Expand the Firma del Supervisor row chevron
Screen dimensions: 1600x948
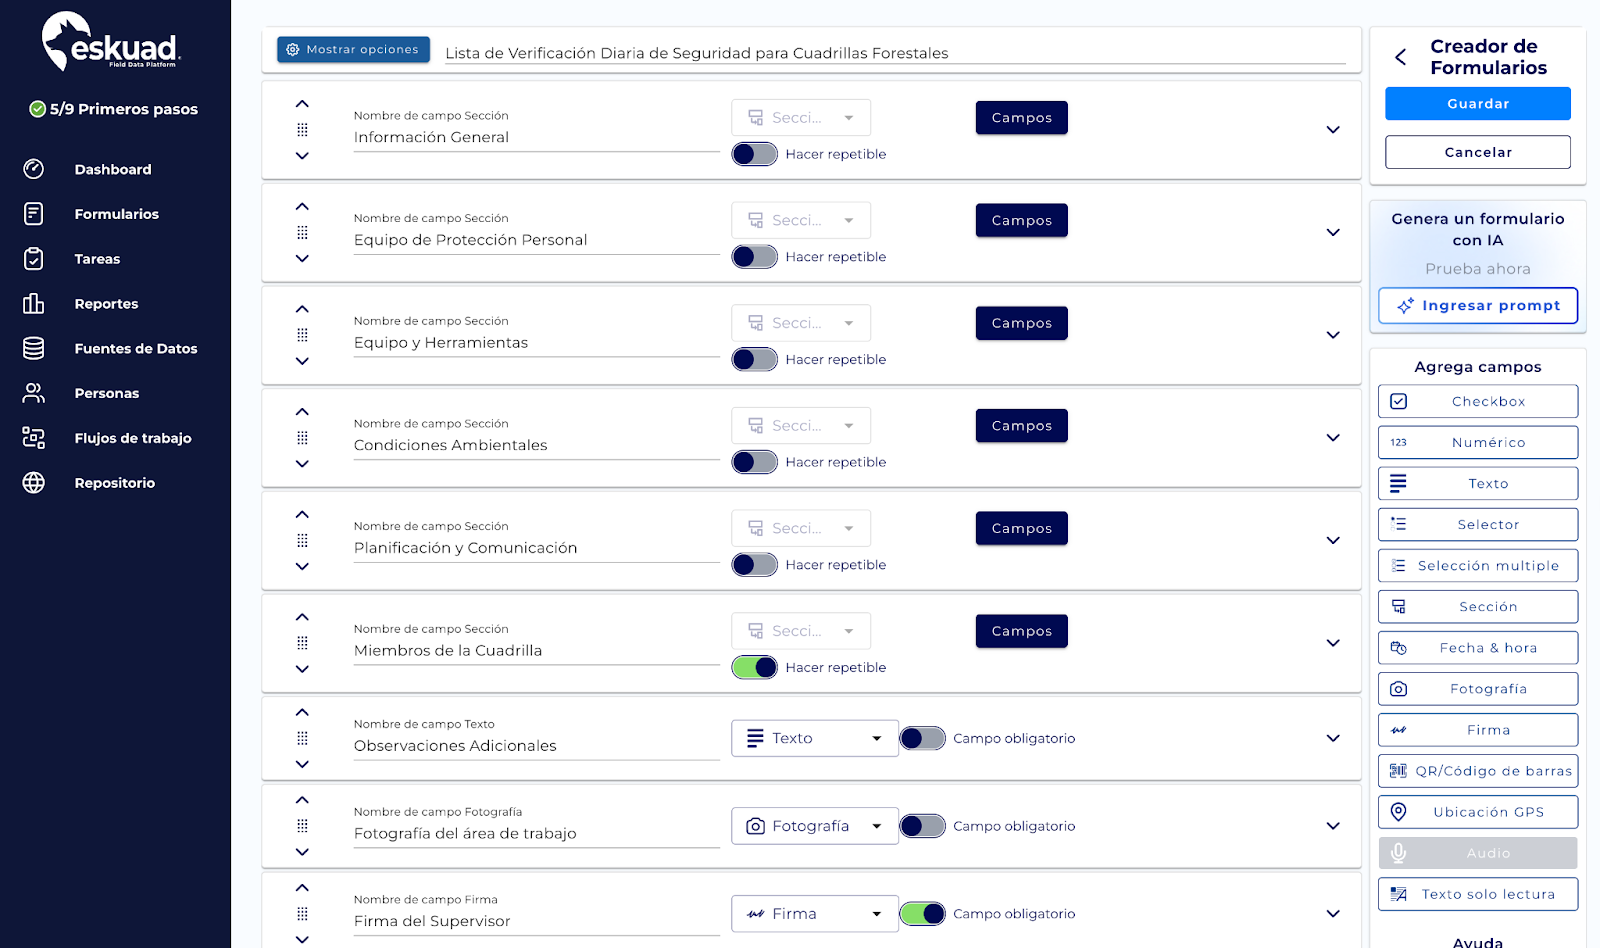[x=1333, y=914]
